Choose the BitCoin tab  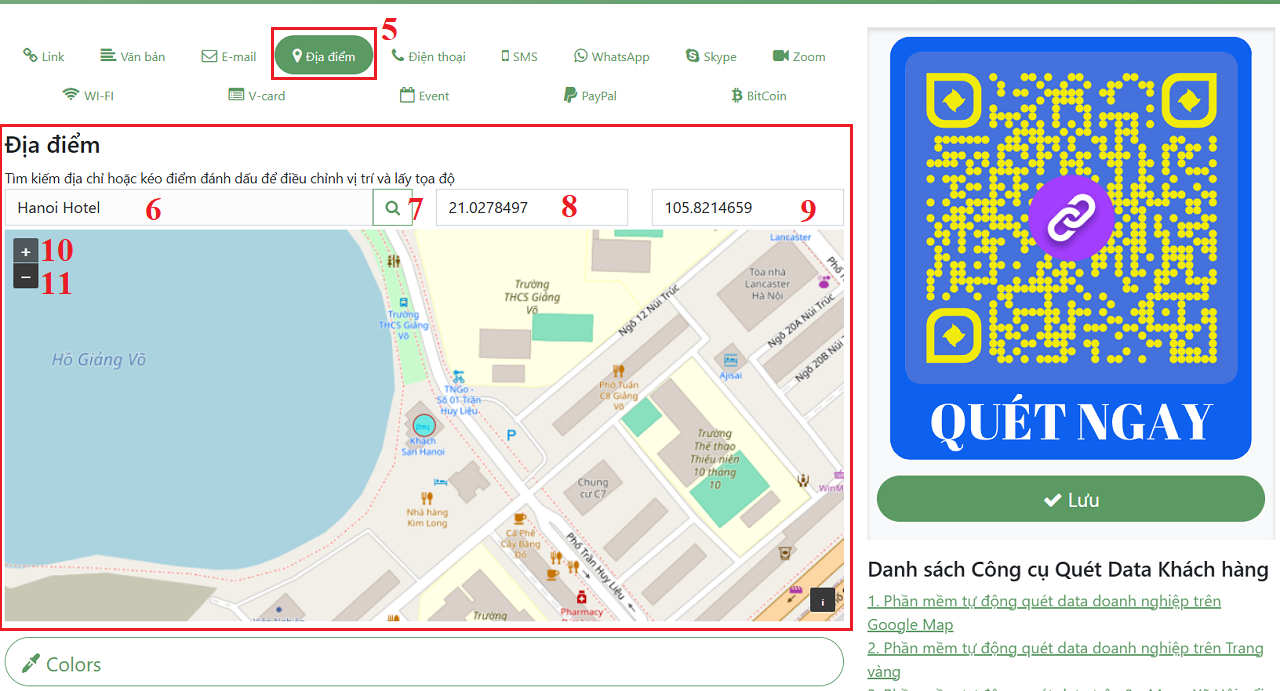pos(759,96)
